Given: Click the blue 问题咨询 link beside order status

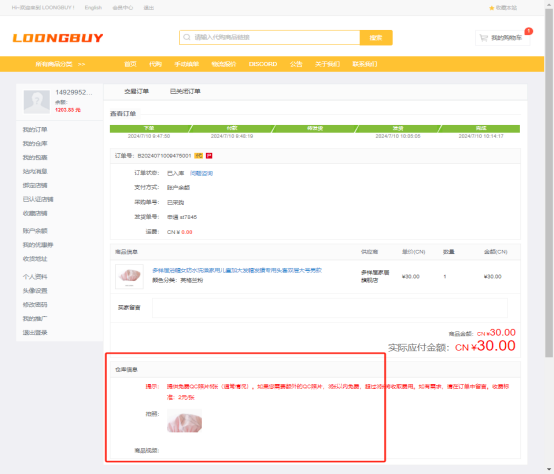Looking at the screenshot, I should point(201,173).
